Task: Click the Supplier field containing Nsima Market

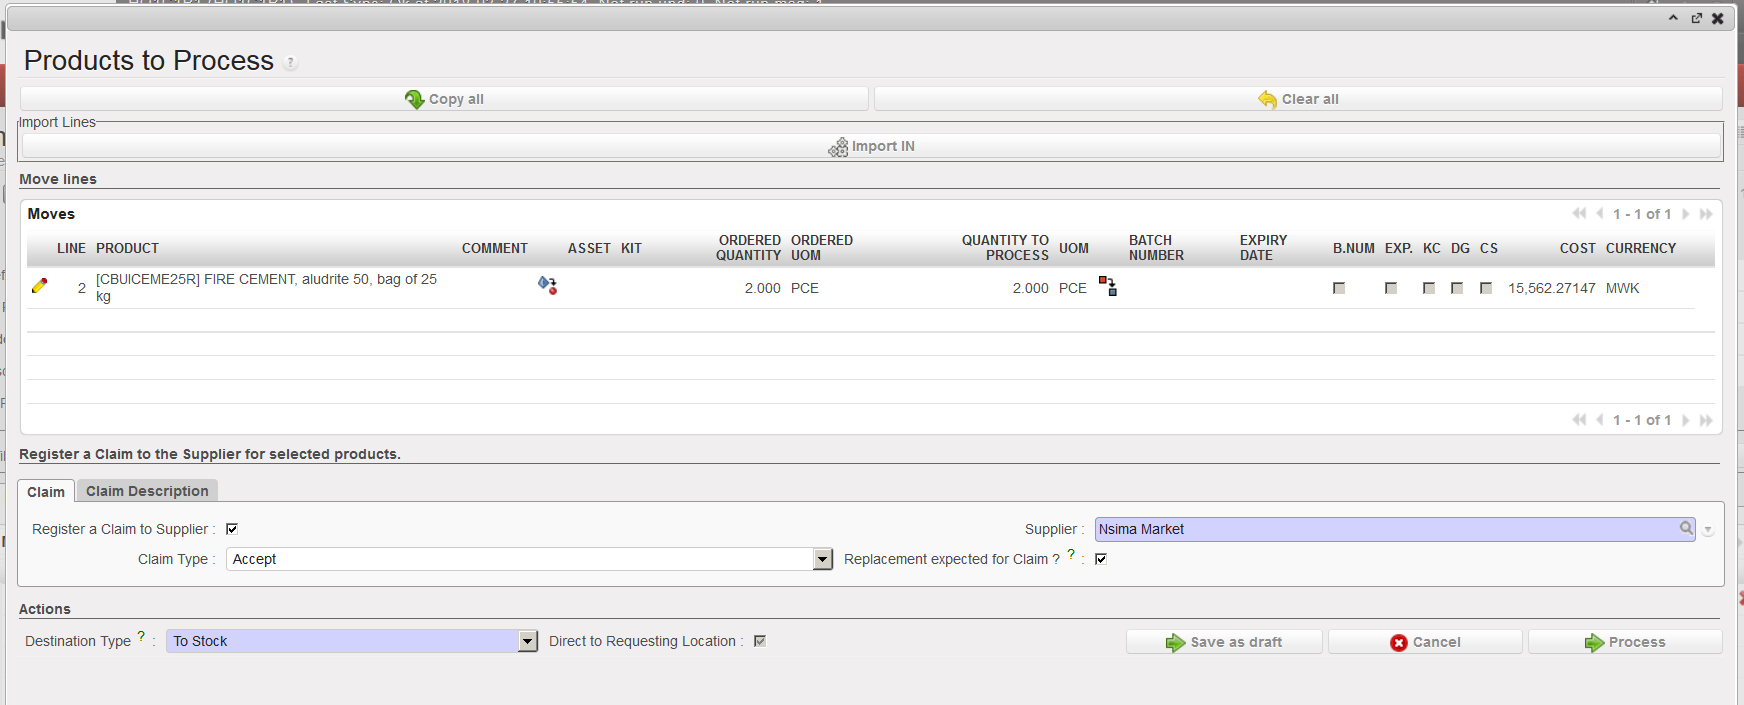Action: coord(1384,529)
